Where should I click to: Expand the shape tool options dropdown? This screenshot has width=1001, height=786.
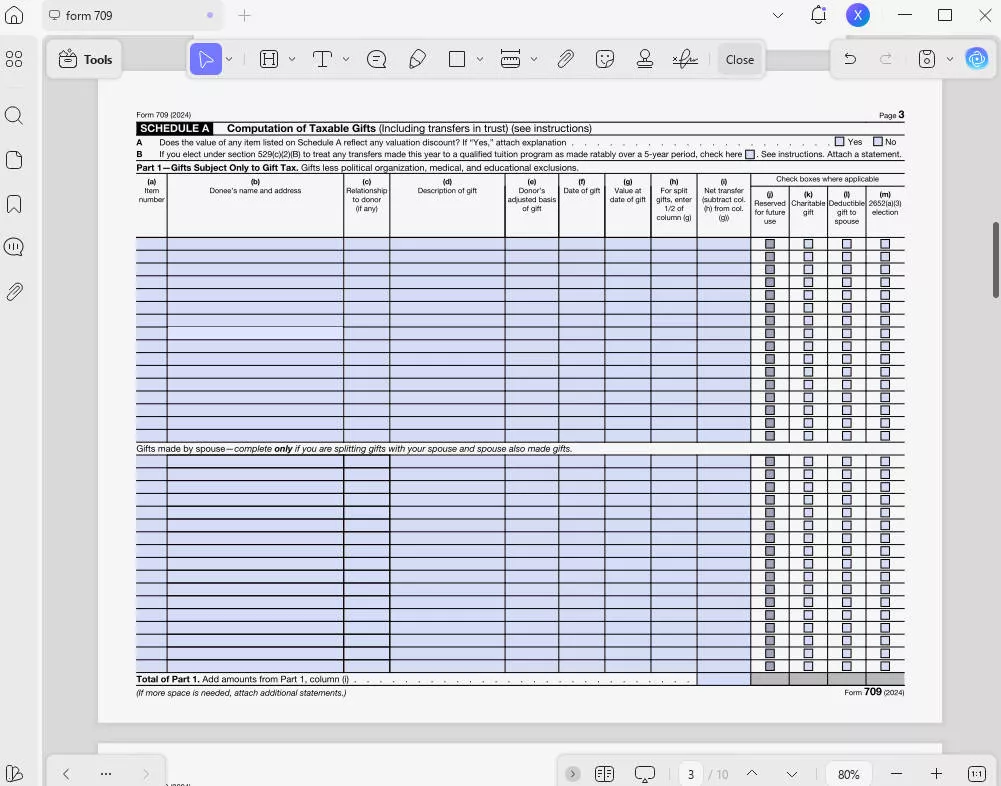(x=480, y=59)
